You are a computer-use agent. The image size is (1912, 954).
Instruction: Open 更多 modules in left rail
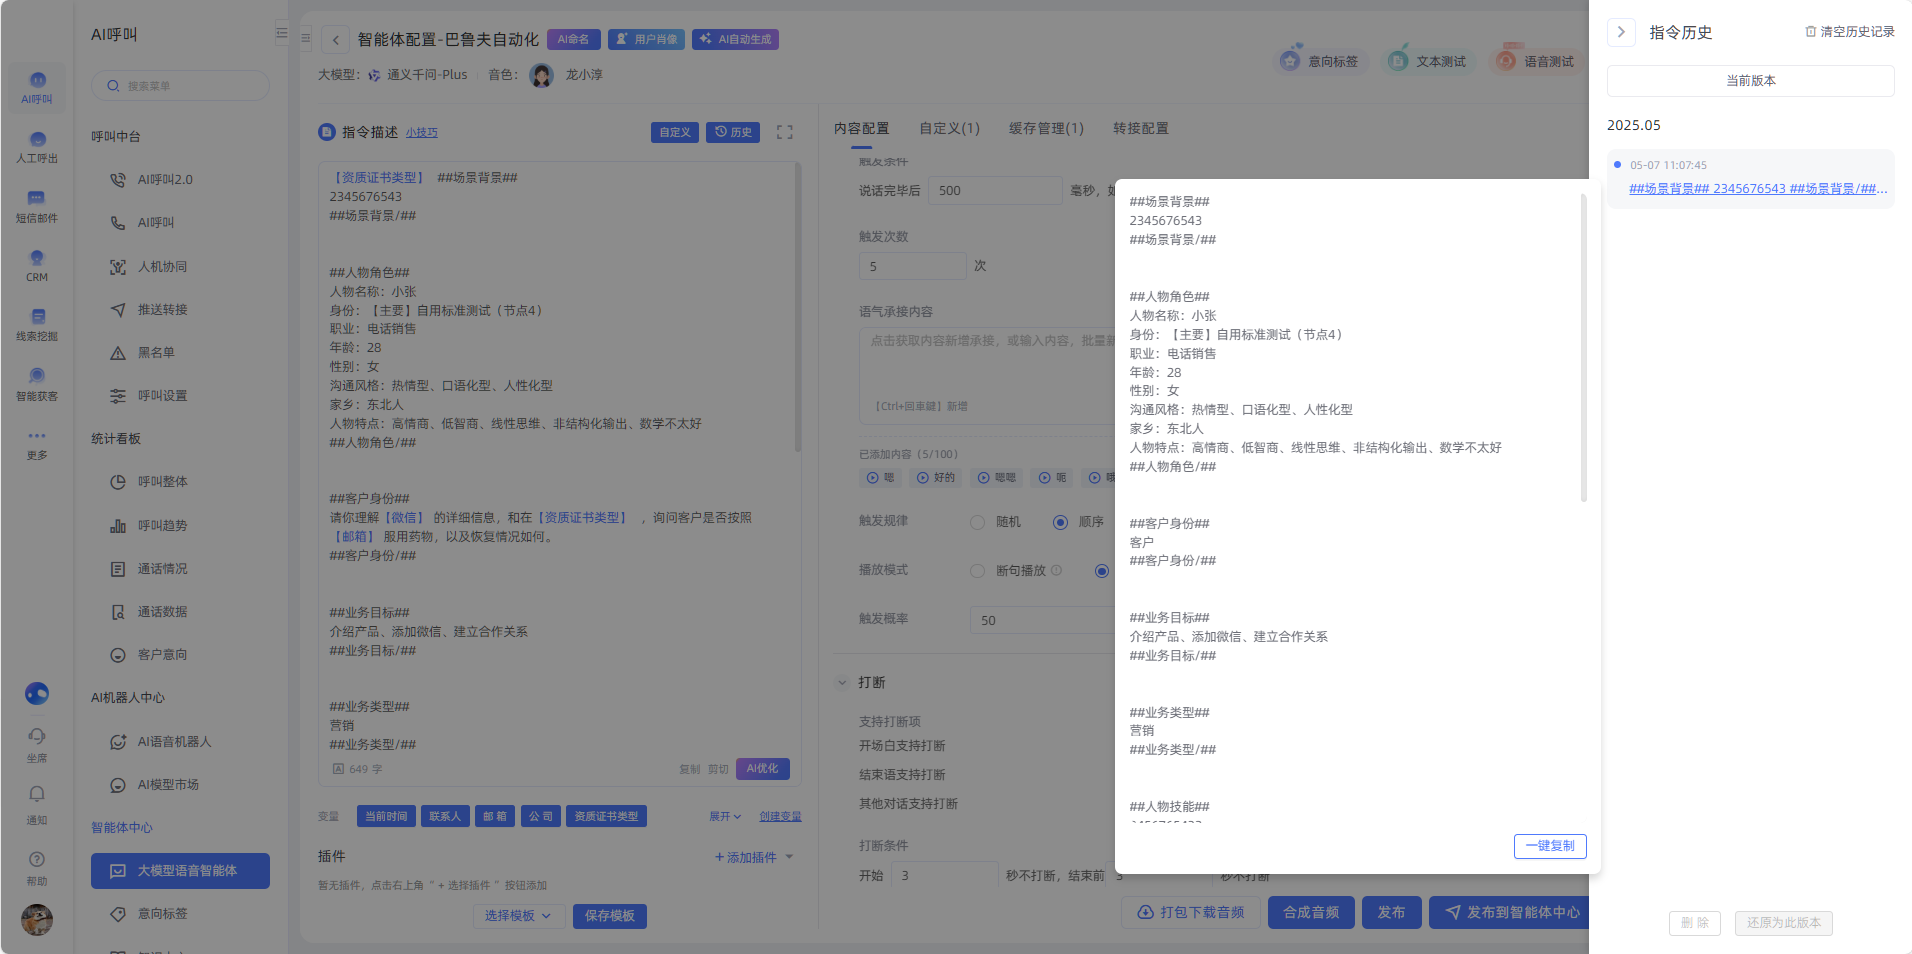coord(37,444)
